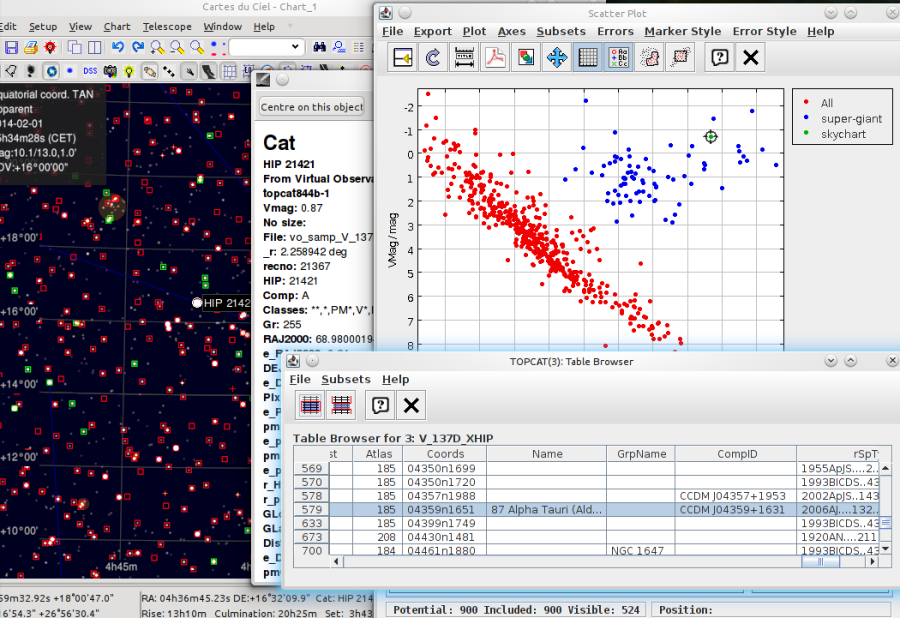Viewport: 900px width, 618px height.
Task: Save the chart in Cartes du Ciel
Action: click(11, 47)
